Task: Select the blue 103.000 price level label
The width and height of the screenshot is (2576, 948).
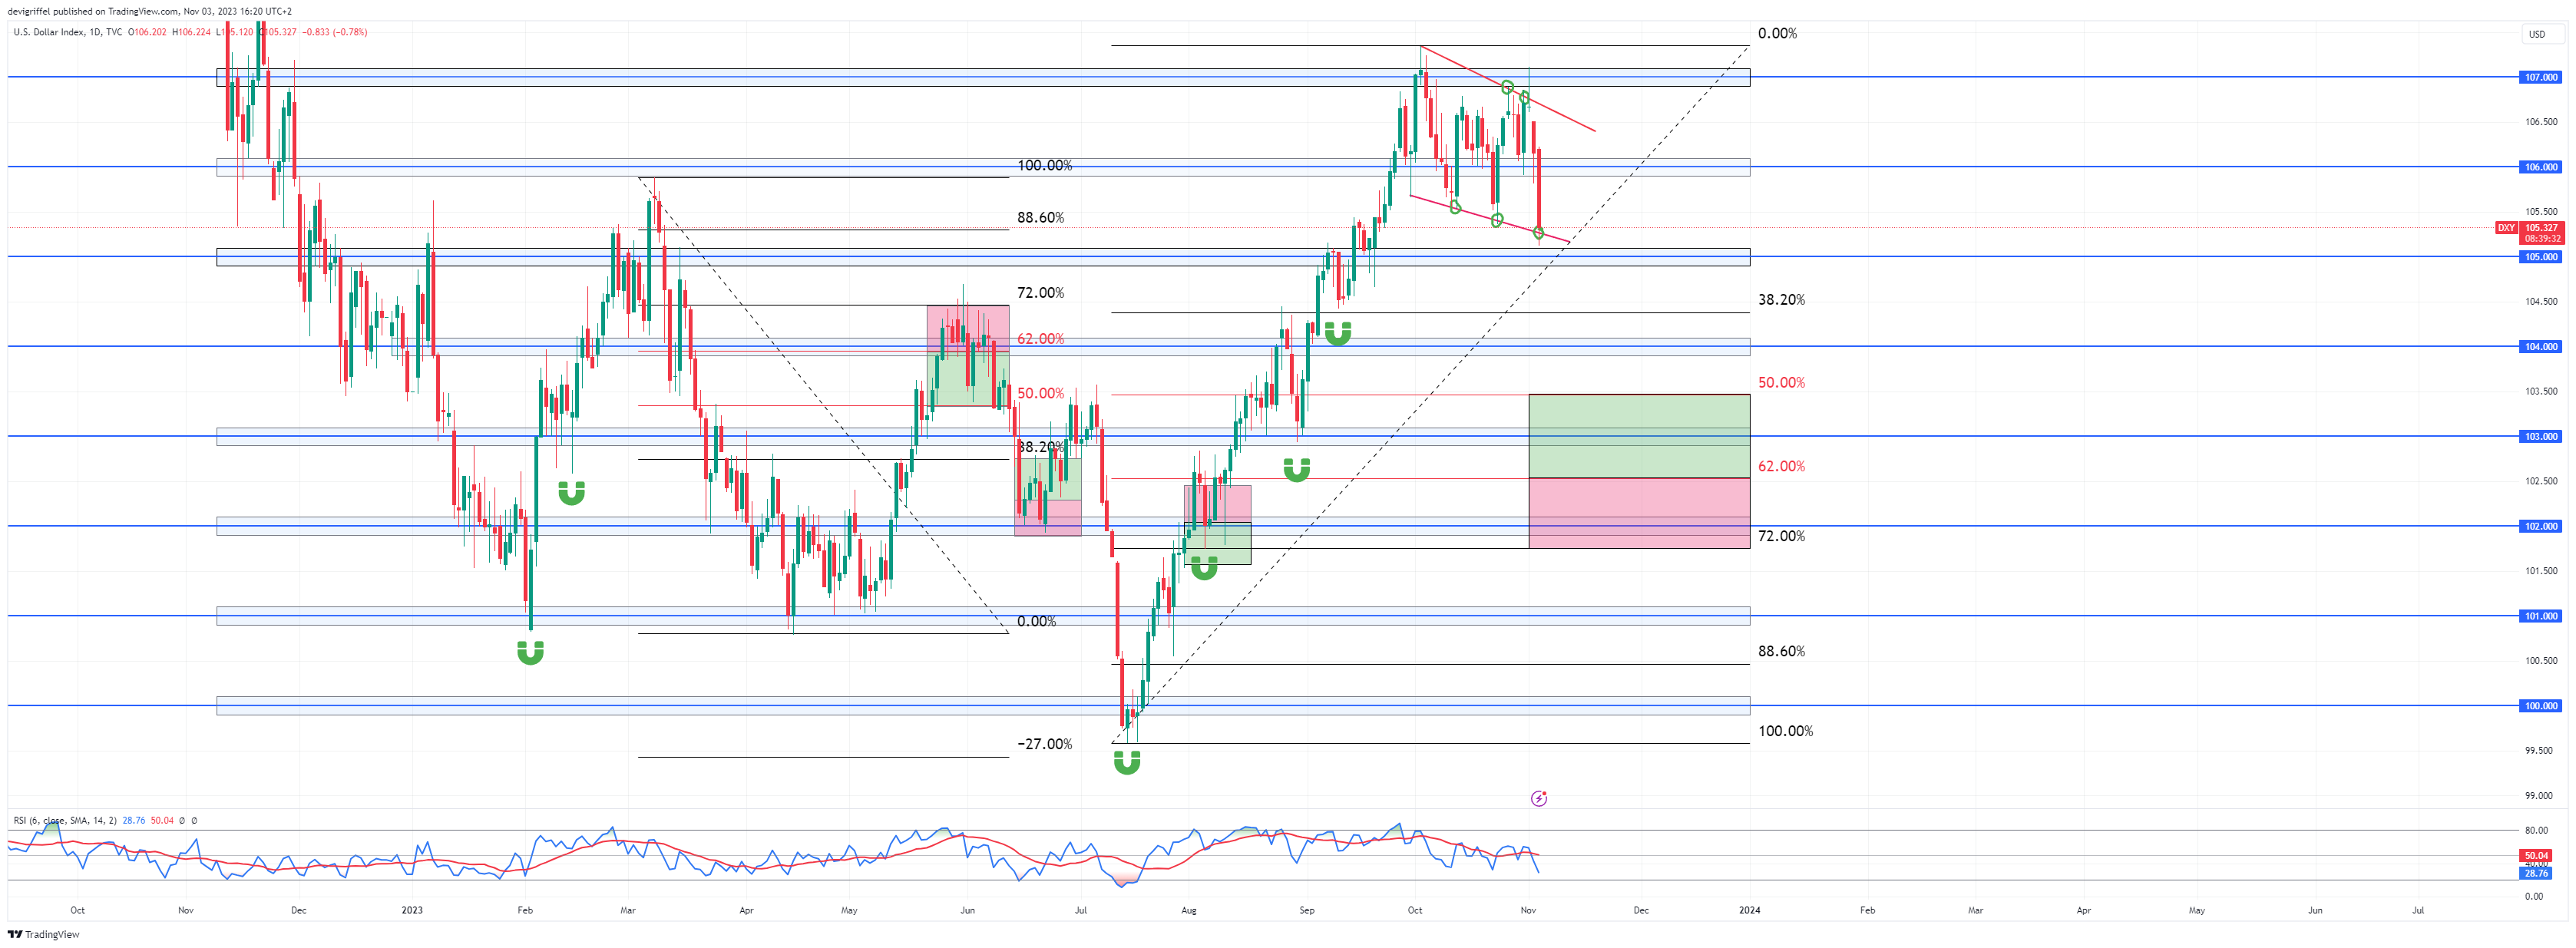Action: click(2541, 437)
